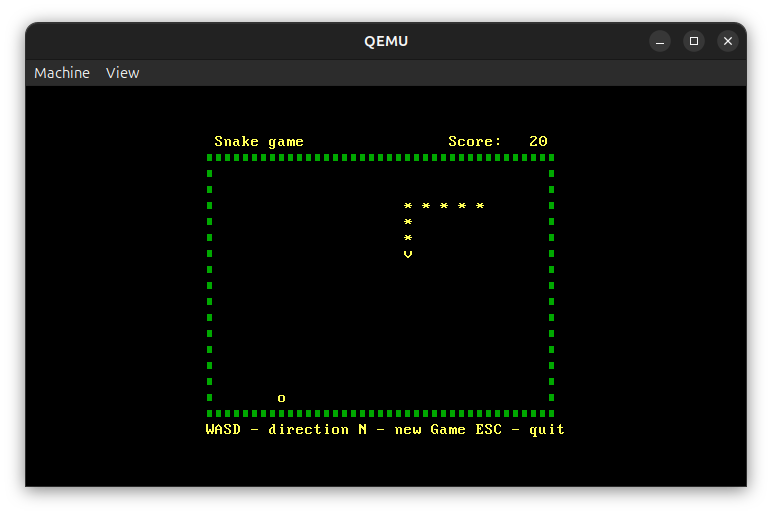Click the 'Score:' label
This screenshot has width=772, height=515.
coord(475,142)
